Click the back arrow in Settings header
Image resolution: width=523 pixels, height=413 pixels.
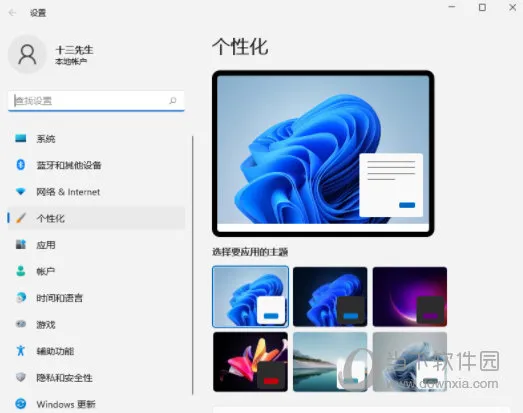coord(12,13)
